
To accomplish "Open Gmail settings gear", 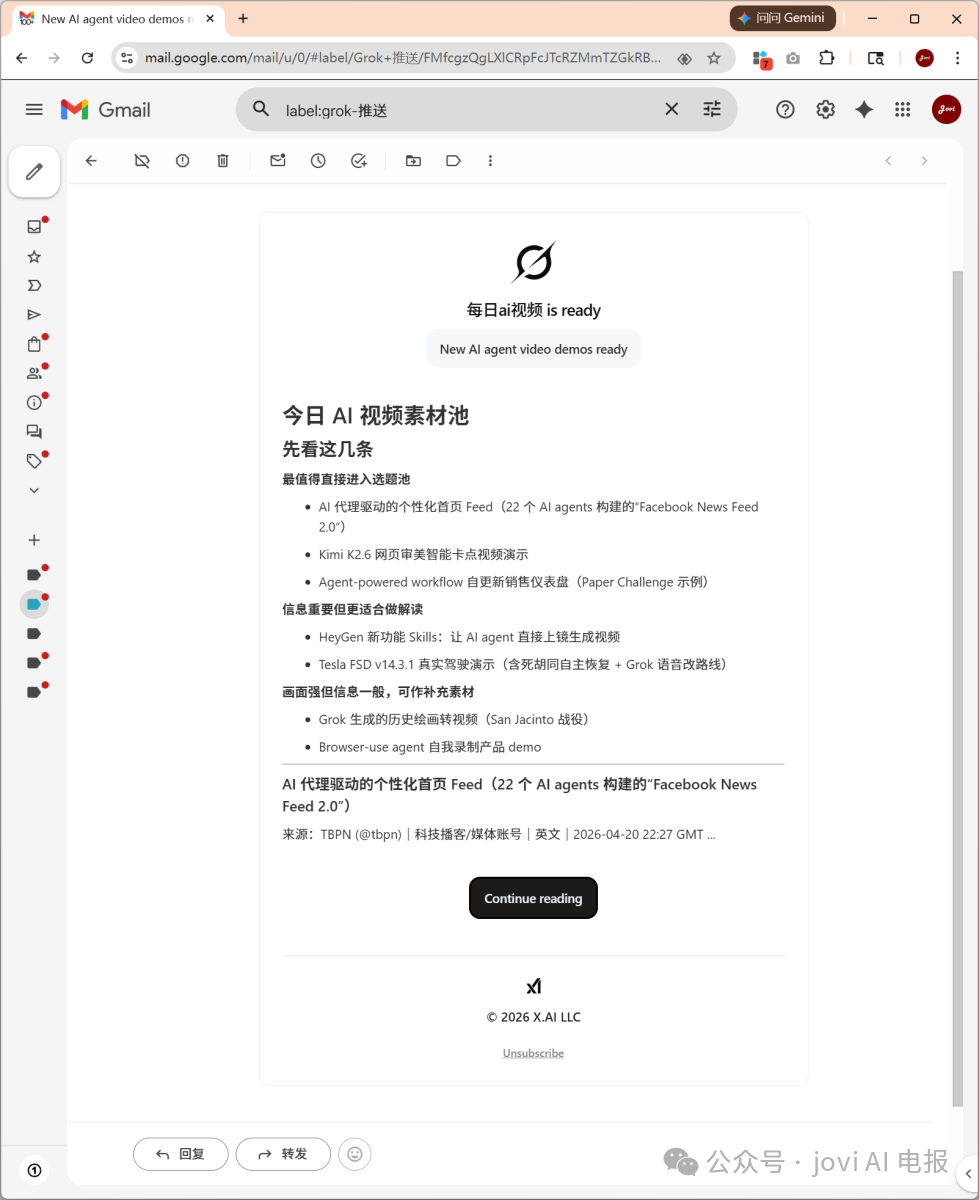I will [x=825, y=110].
